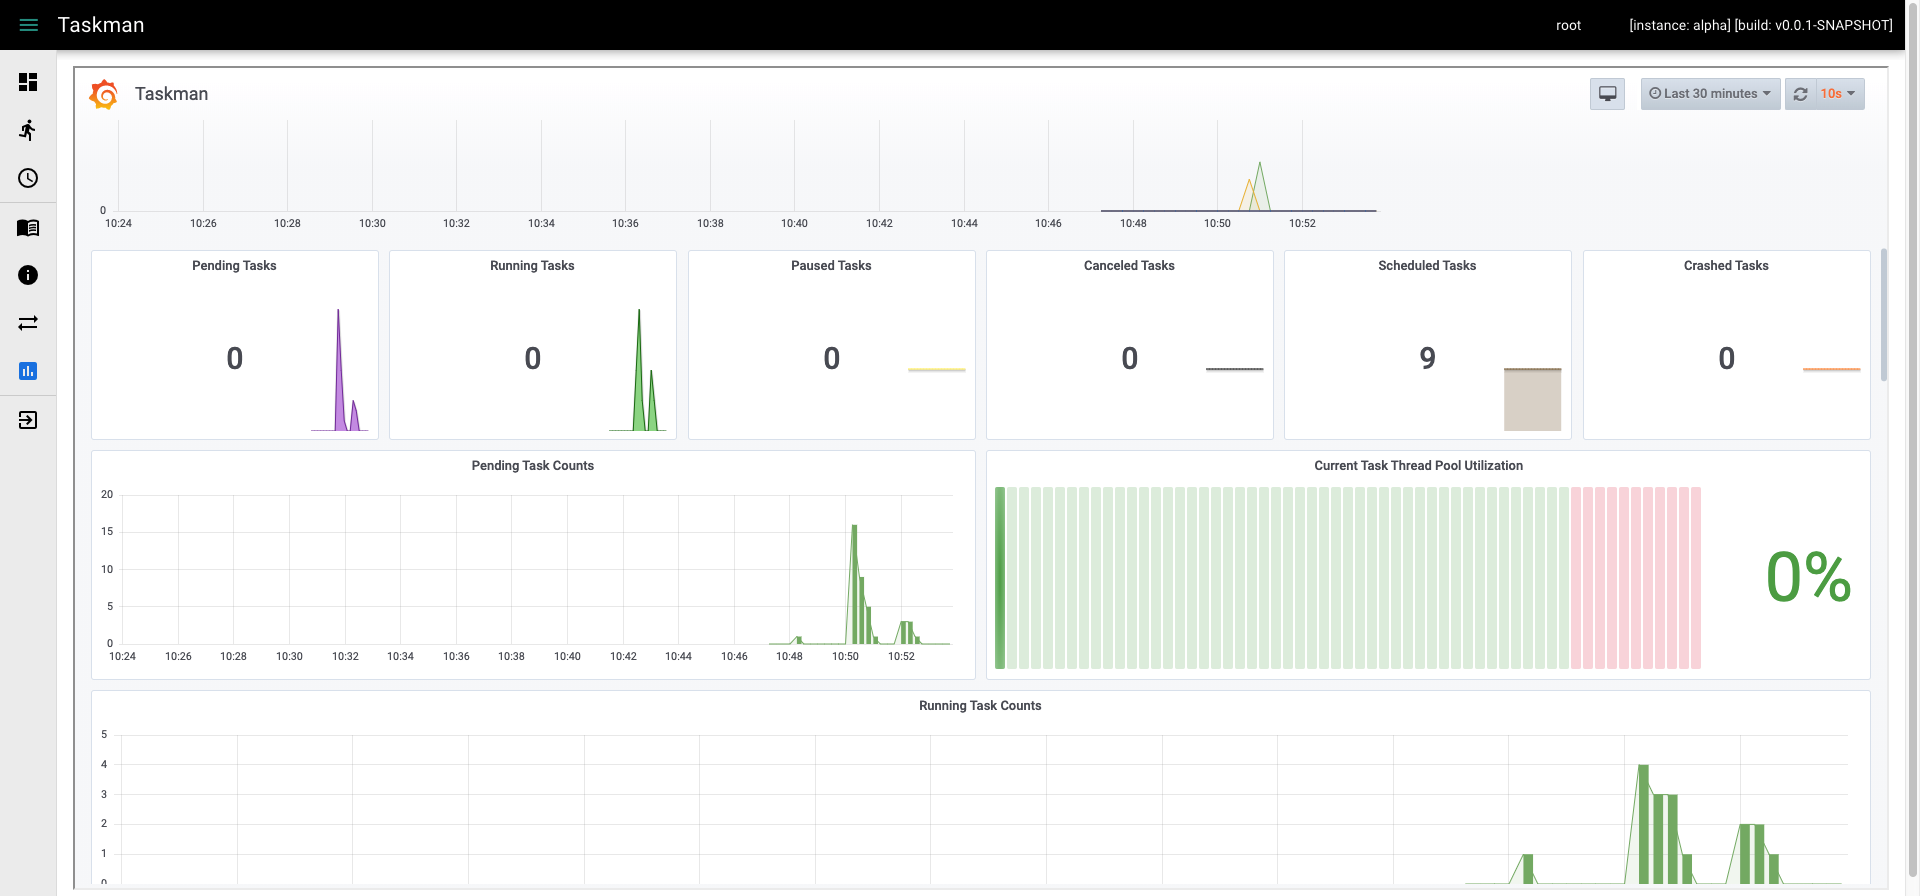
Task: Open the Scheduled Tasks panel title
Action: [x=1427, y=266]
